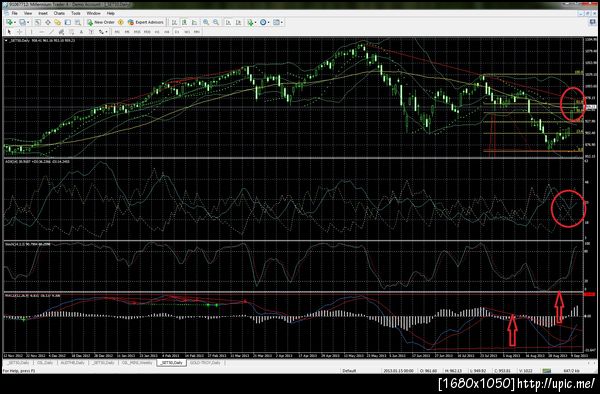Expand the Profiles dropdown arrow

point(28,22)
